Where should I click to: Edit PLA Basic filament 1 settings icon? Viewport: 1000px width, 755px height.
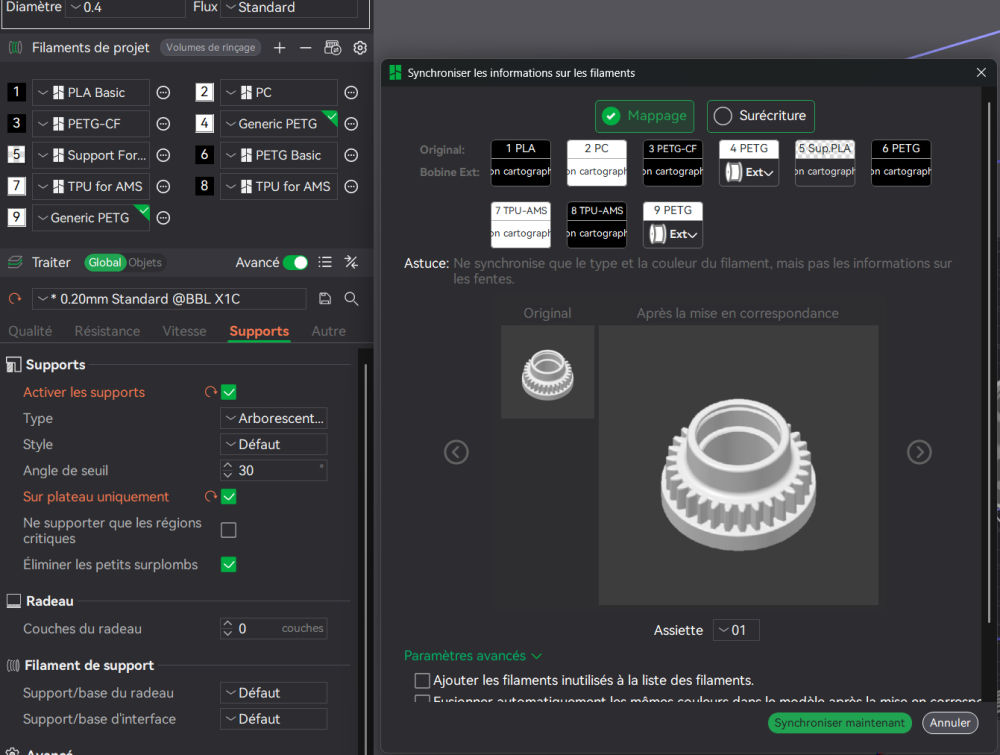(163, 92)
